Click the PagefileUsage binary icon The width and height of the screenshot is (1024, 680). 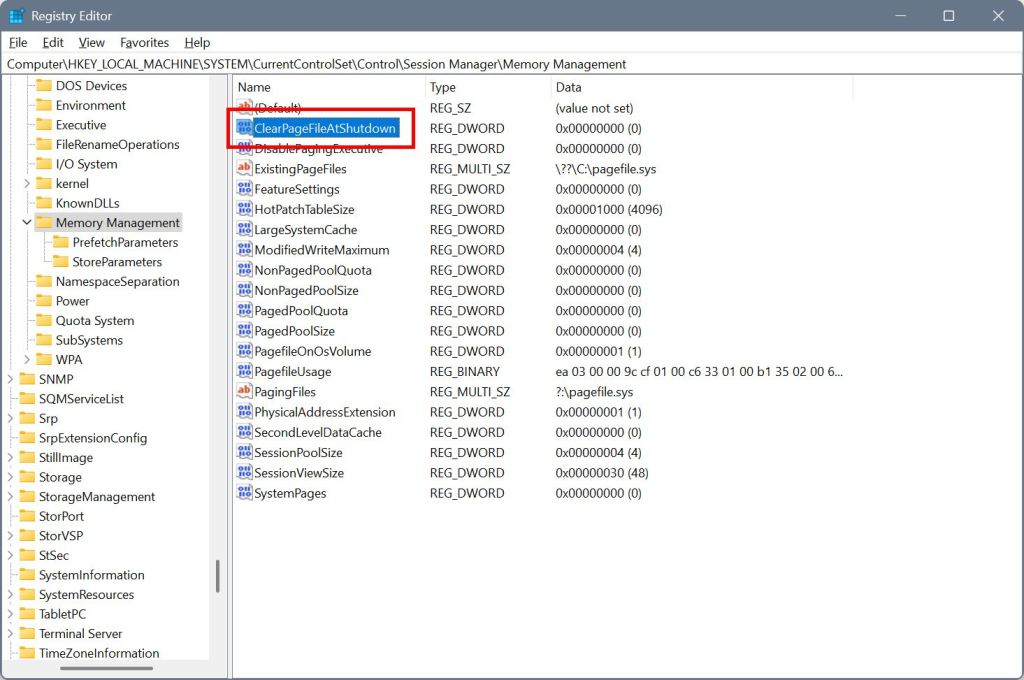click(244, 371)
